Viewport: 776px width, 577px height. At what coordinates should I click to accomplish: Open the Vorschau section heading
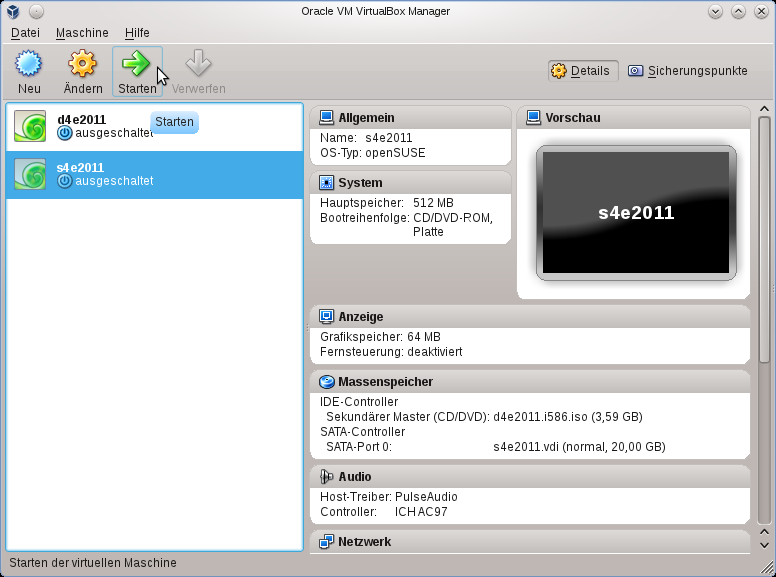[573, 118]
